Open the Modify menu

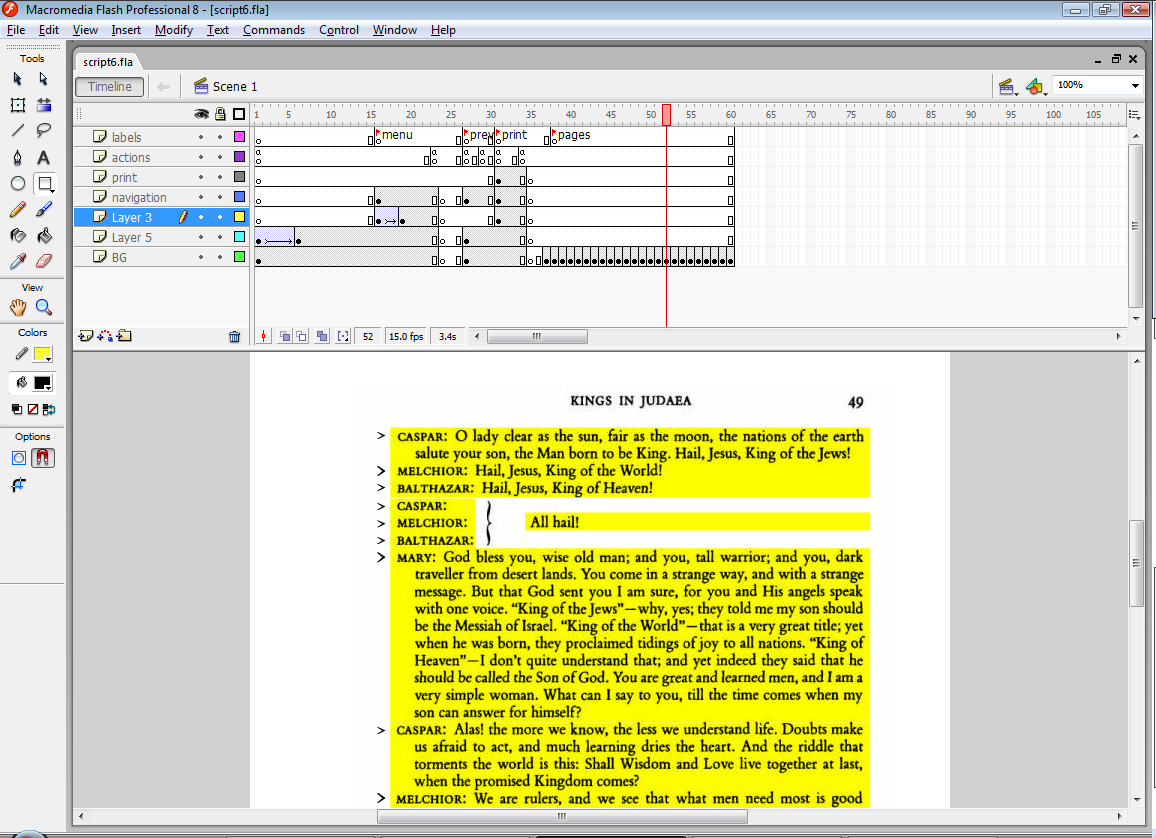(x=174, y=30)
